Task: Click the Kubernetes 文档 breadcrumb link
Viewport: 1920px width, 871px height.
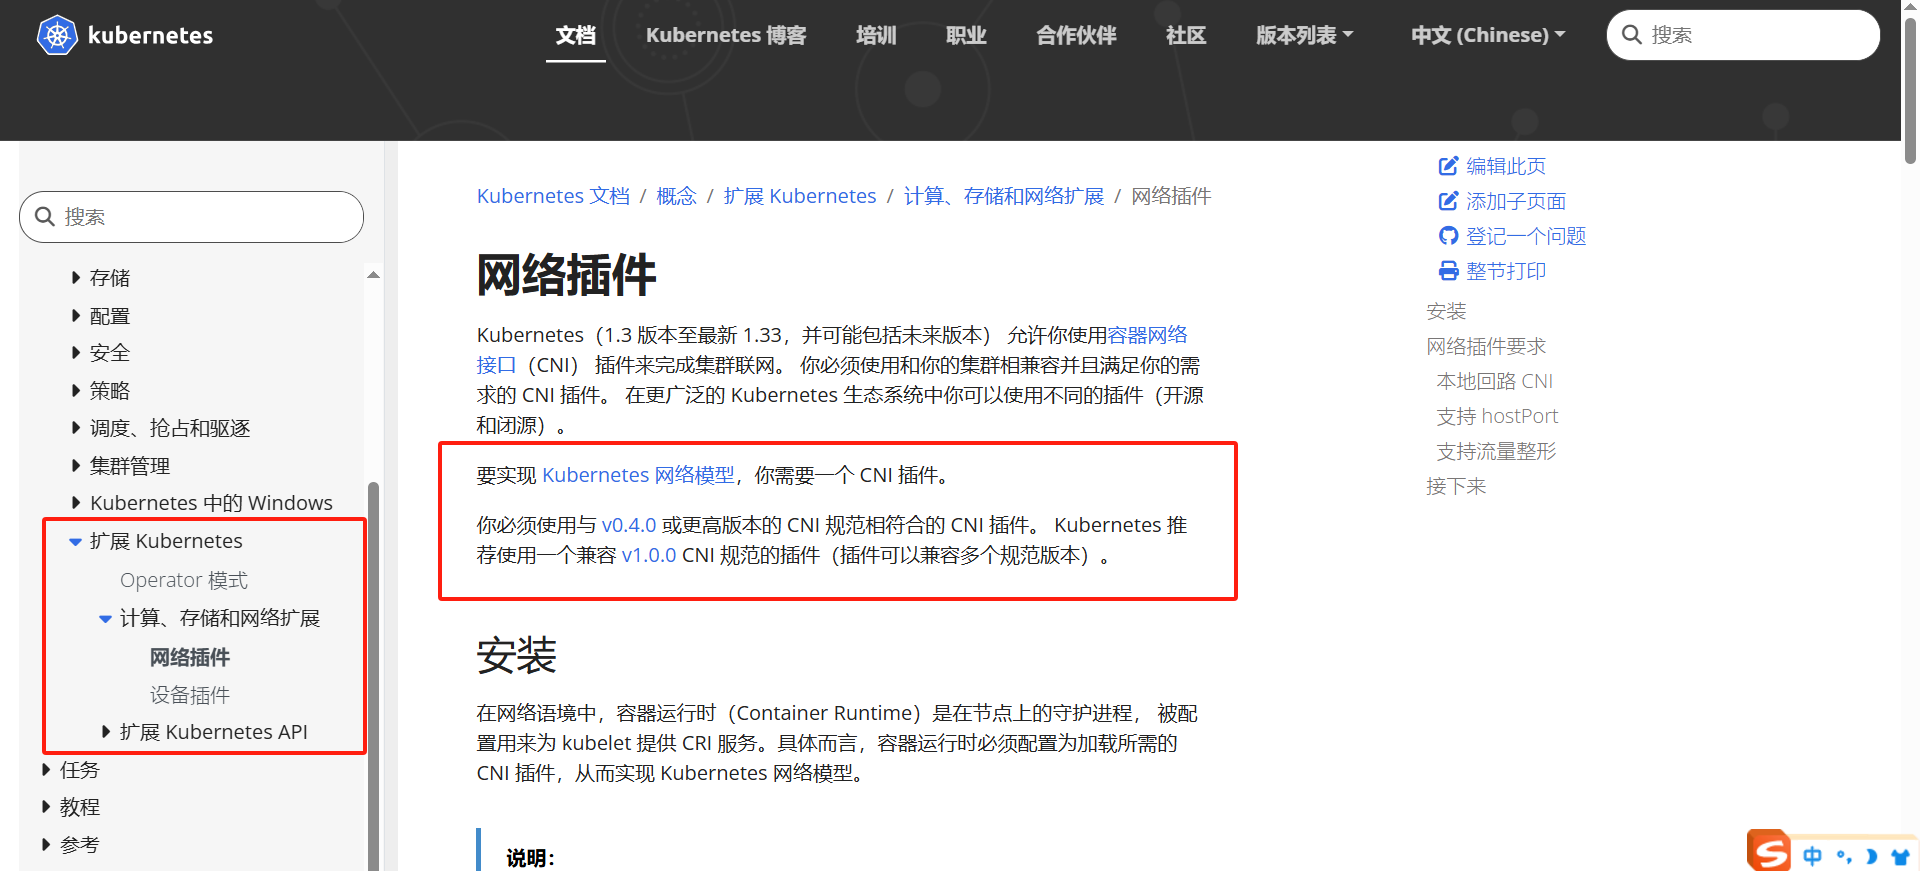Action: pyautogui.click(x=553, y=196)
